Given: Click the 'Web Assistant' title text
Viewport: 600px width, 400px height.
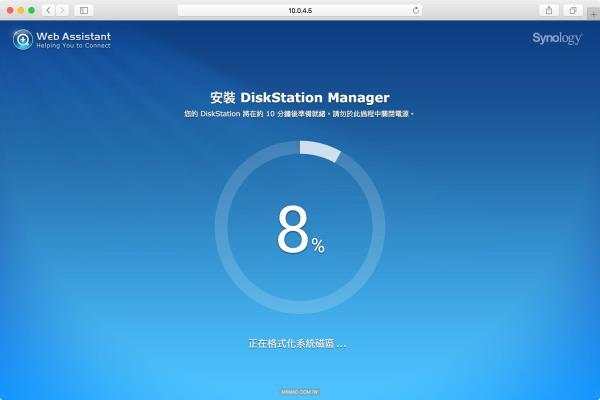Looking at the screenshot, I should (73, 36).
